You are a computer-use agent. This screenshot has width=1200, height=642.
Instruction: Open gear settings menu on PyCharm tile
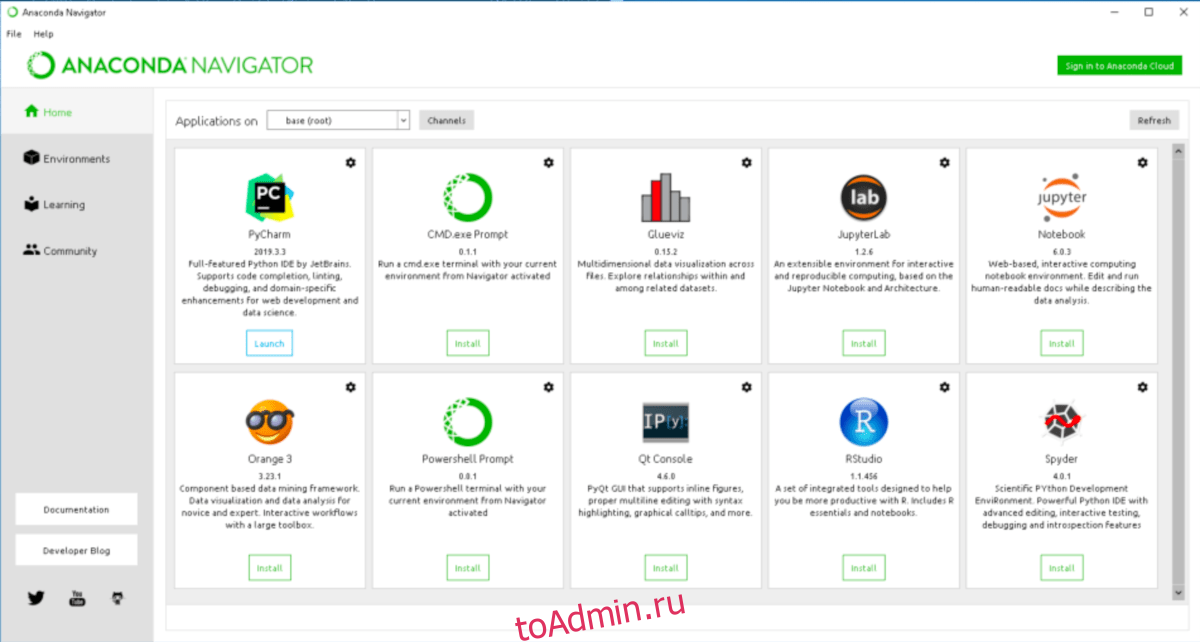(350, 162)
